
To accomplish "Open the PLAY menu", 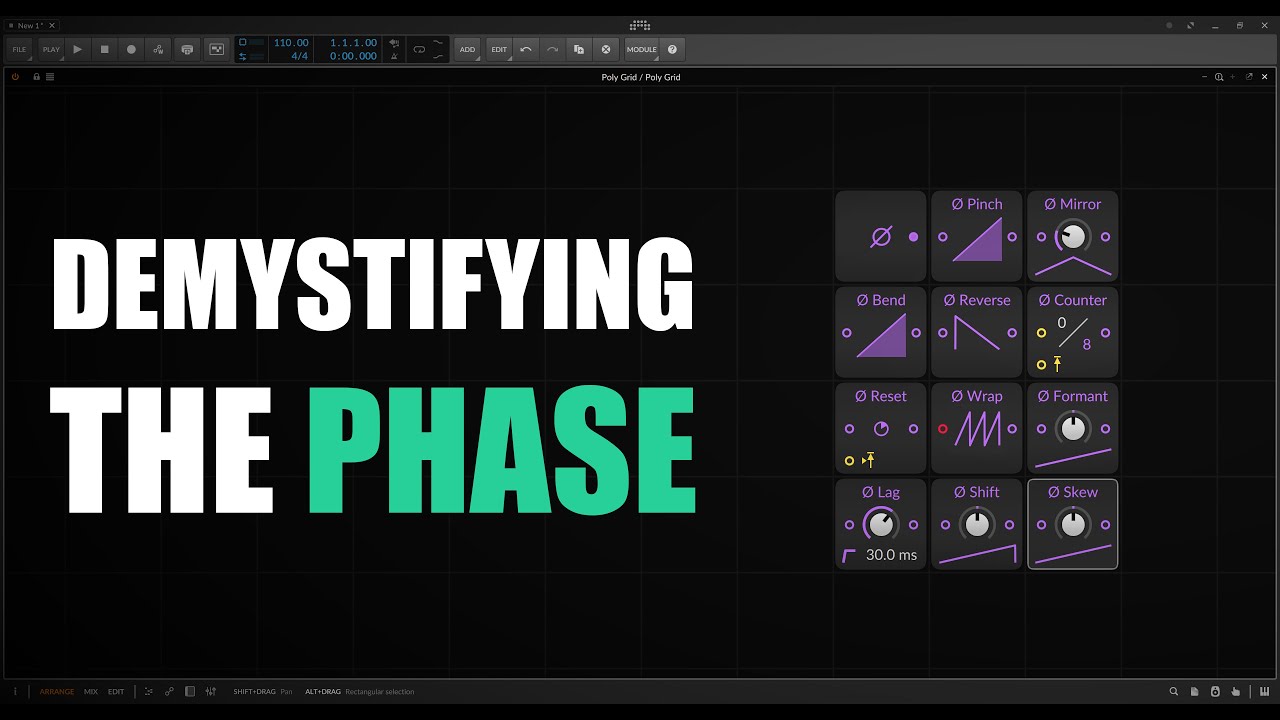I will (51, 49).
